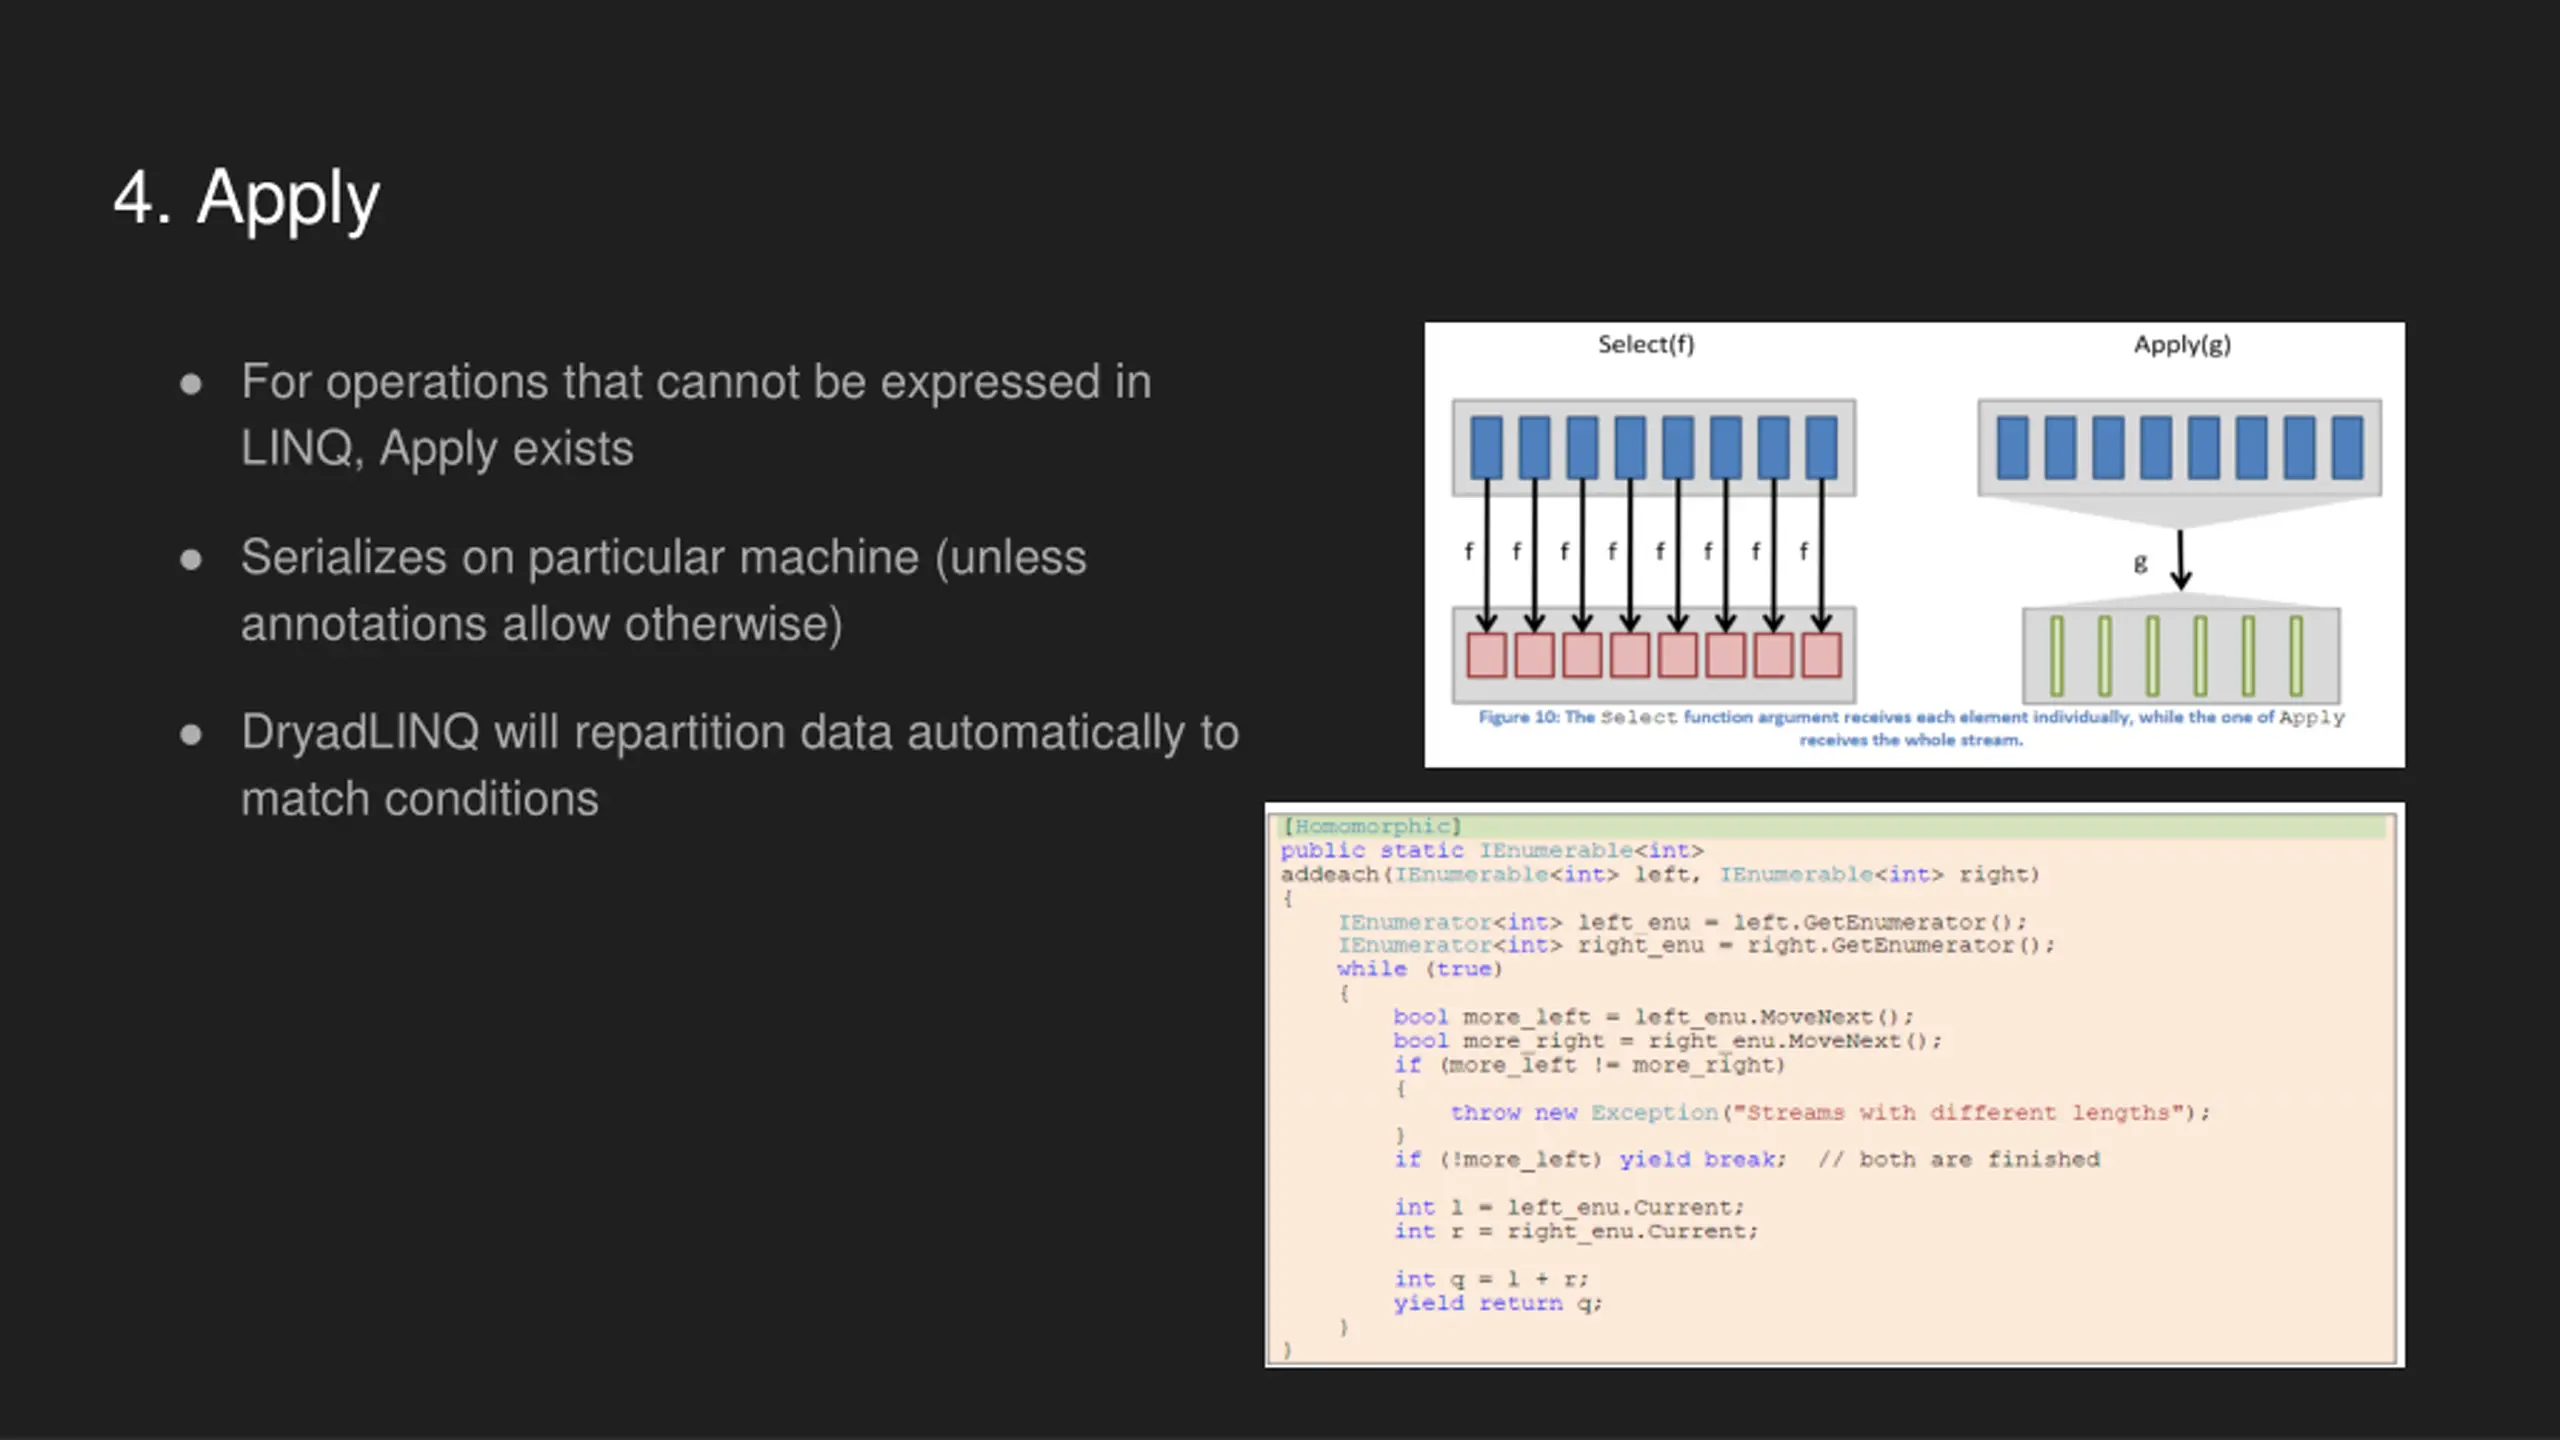Click the 'yield return q;' code line

point(1497,1303)
